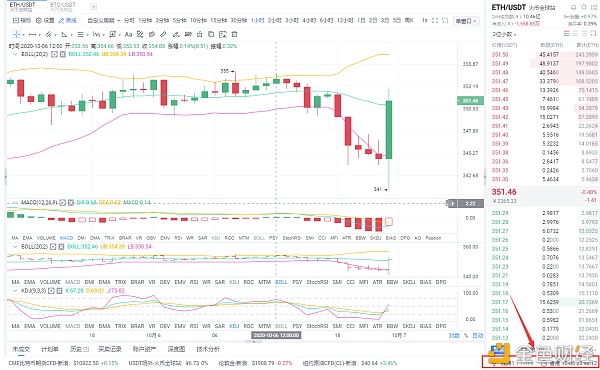The height and width of the screenshot is (370, 600).
Task: Select the crosshair cursor tool
Action: coord(16,34)
